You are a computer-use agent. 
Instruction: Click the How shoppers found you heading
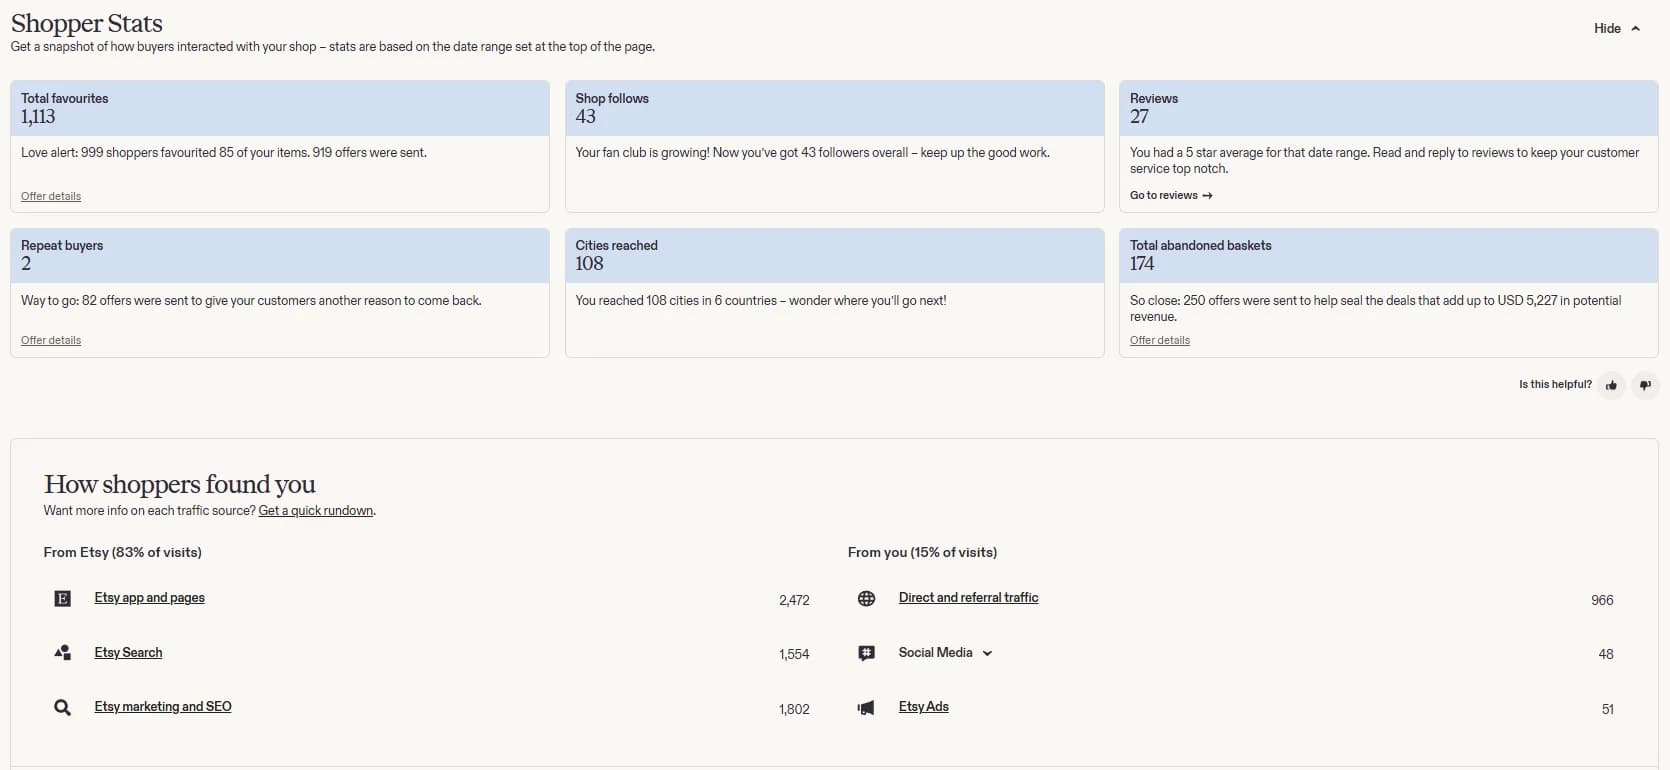coord(180,485)
